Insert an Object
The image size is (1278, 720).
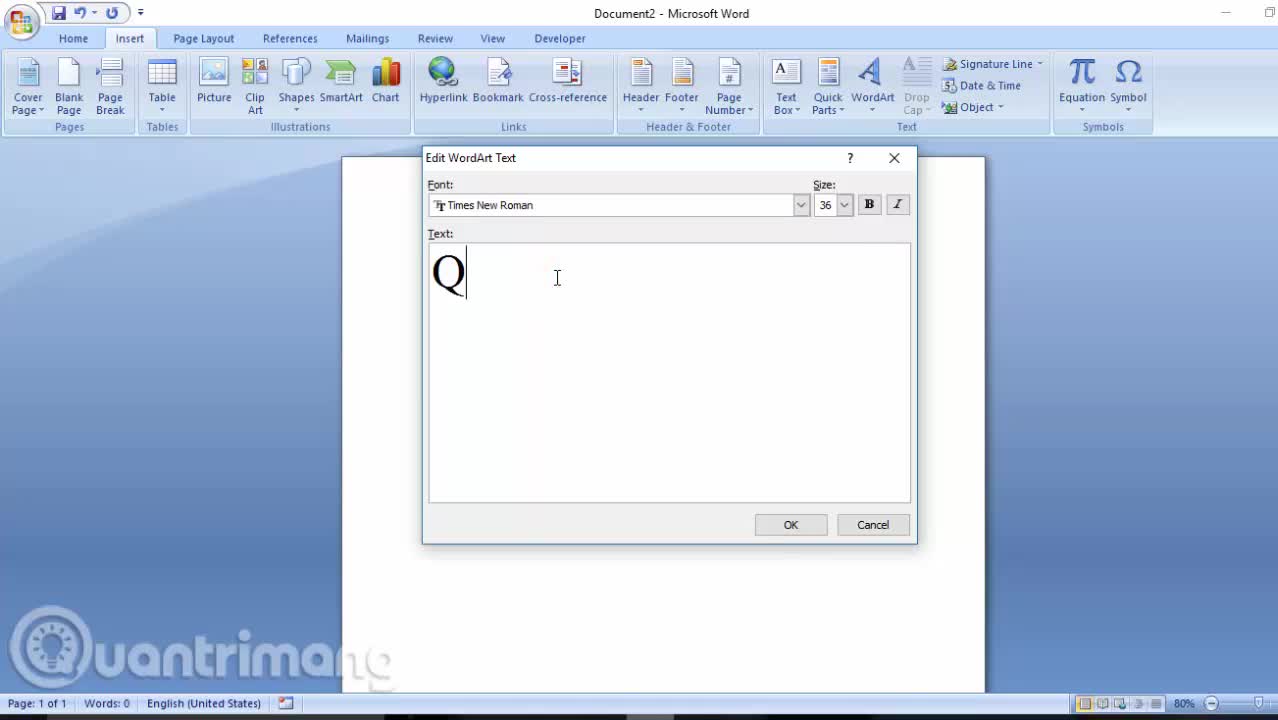tap(968, 107)
